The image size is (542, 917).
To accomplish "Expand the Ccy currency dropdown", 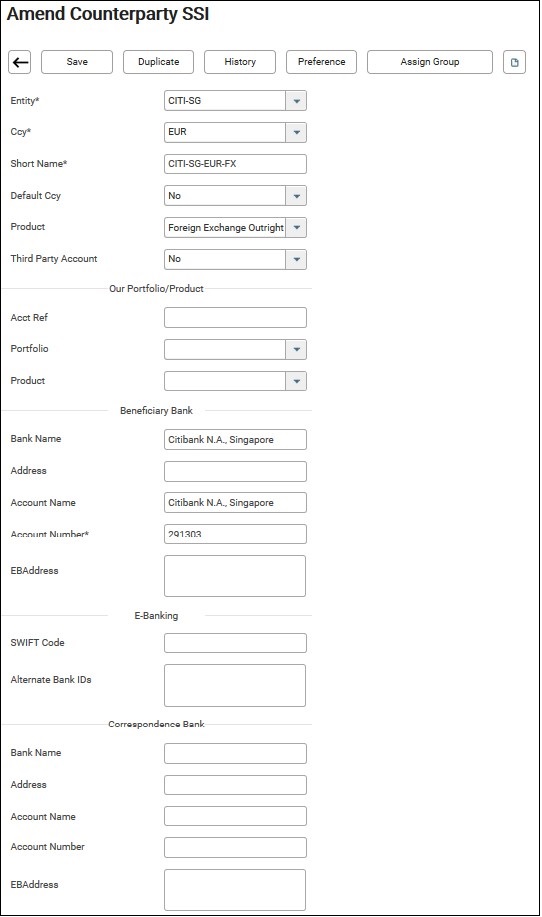I will [296, 132].
